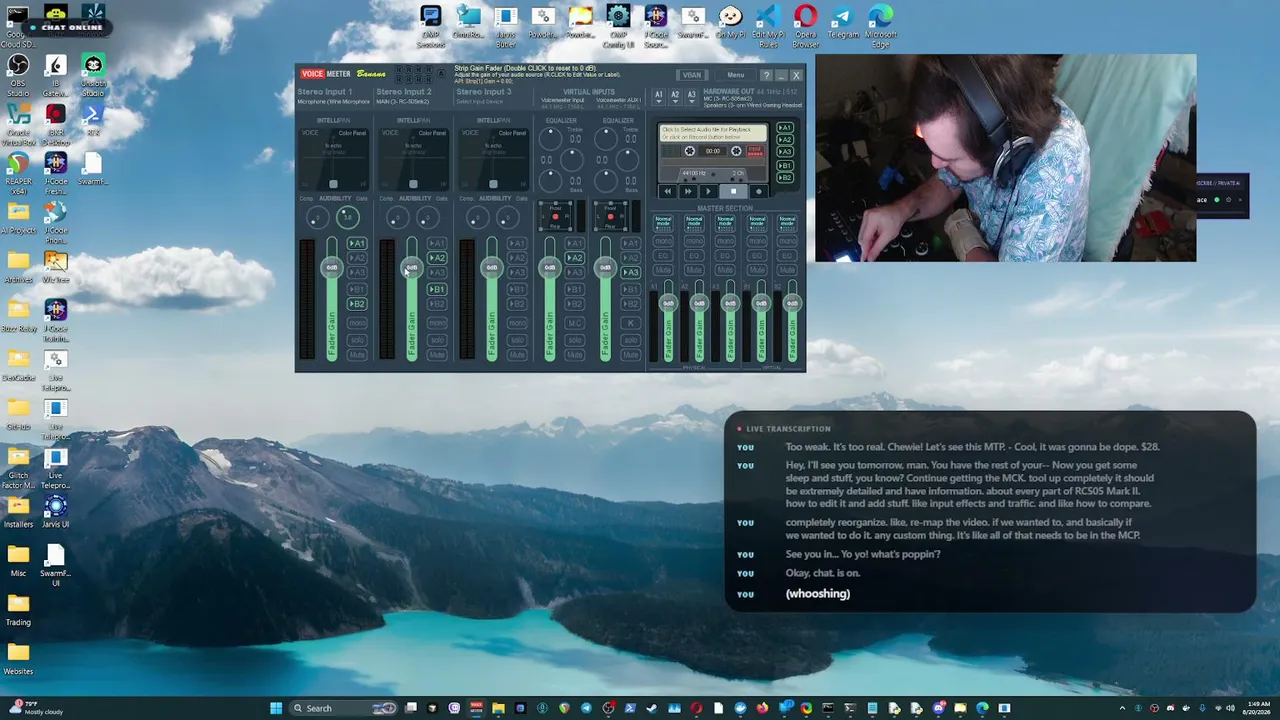
Task: Click the cassette Input button
Action: coord(755,151)
